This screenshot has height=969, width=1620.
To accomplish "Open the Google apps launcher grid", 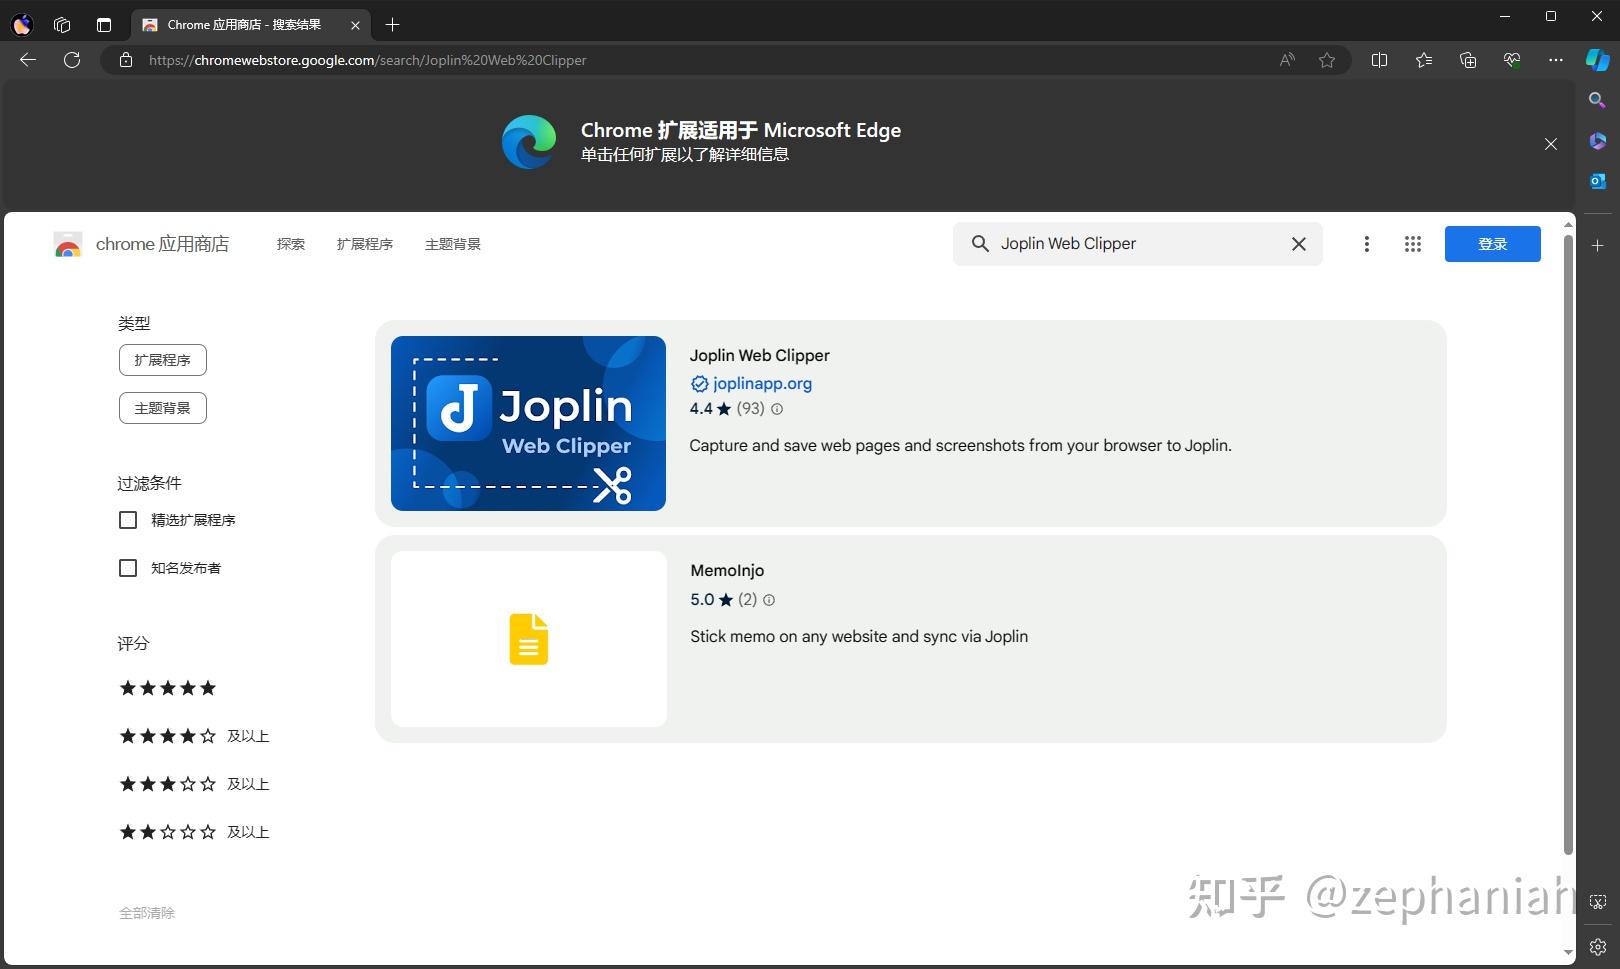I will coord(1412,243).
